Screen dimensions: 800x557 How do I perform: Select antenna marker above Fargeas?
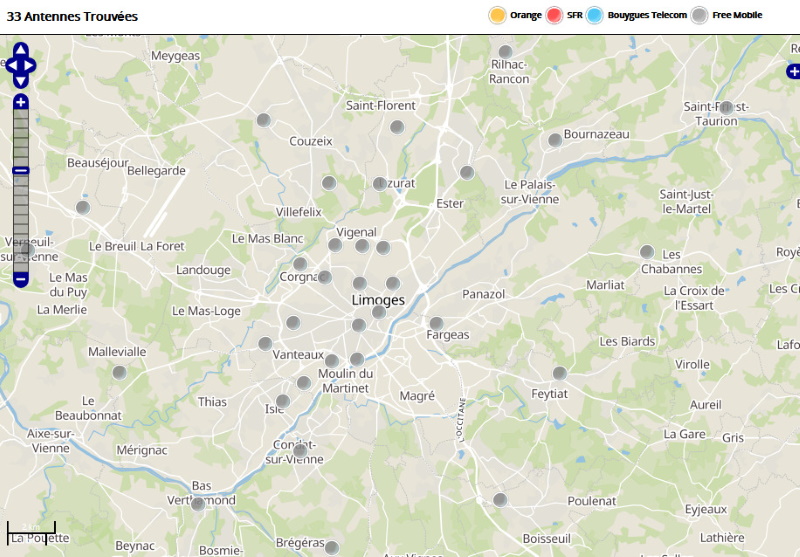(436, 323)
